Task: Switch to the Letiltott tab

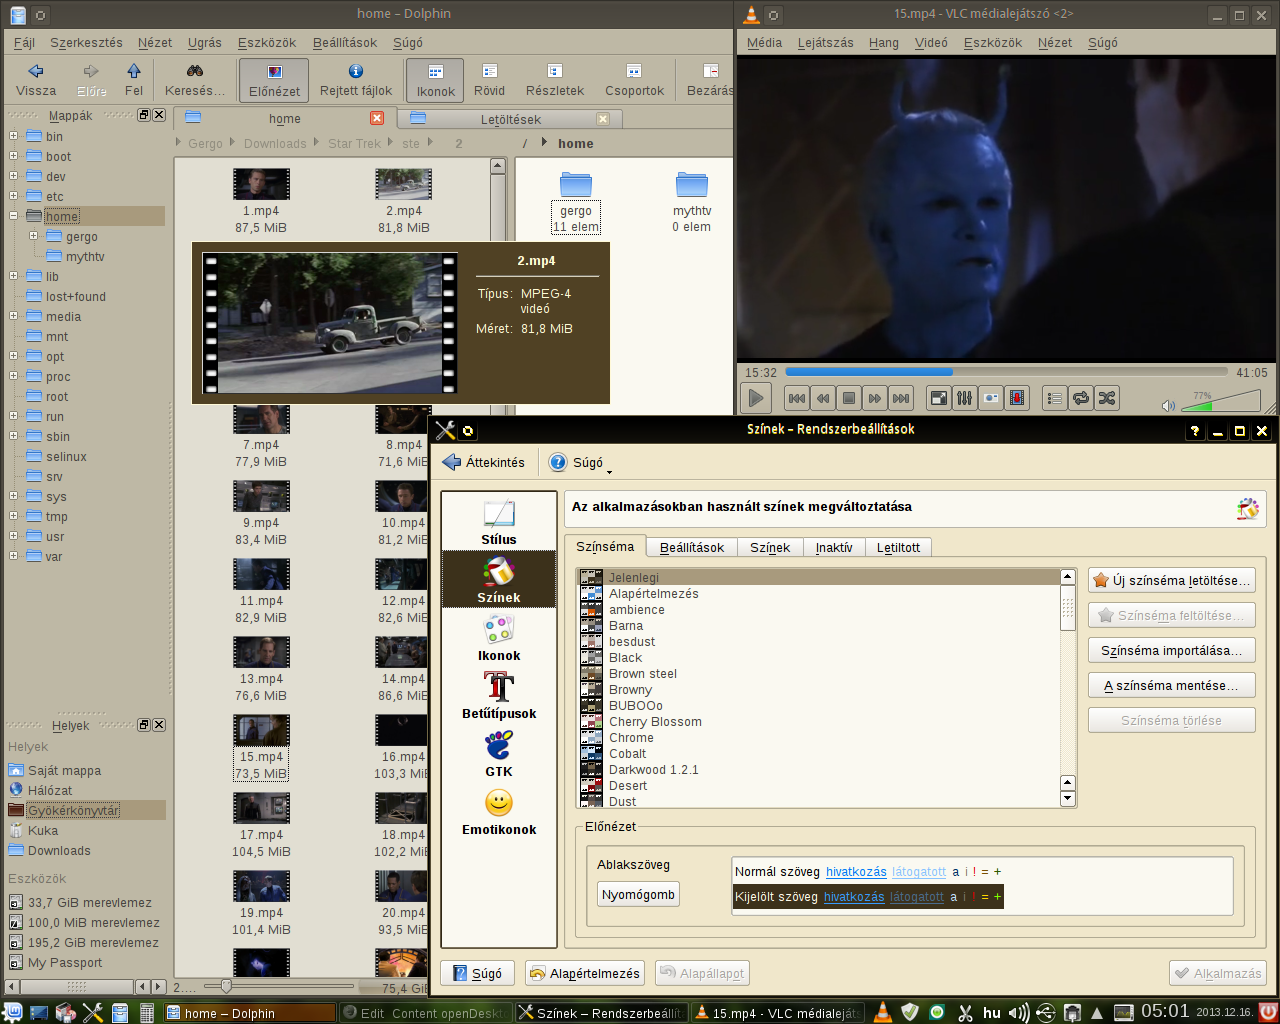Action: click(x=898, y=547)
